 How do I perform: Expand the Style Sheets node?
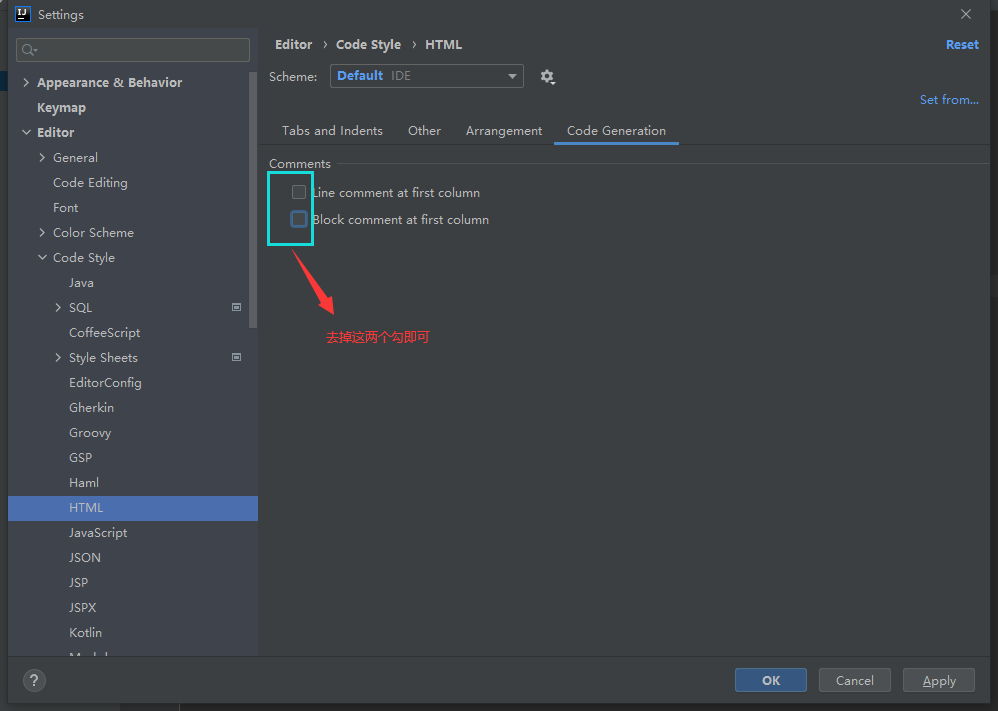click(x=58, y=357)
